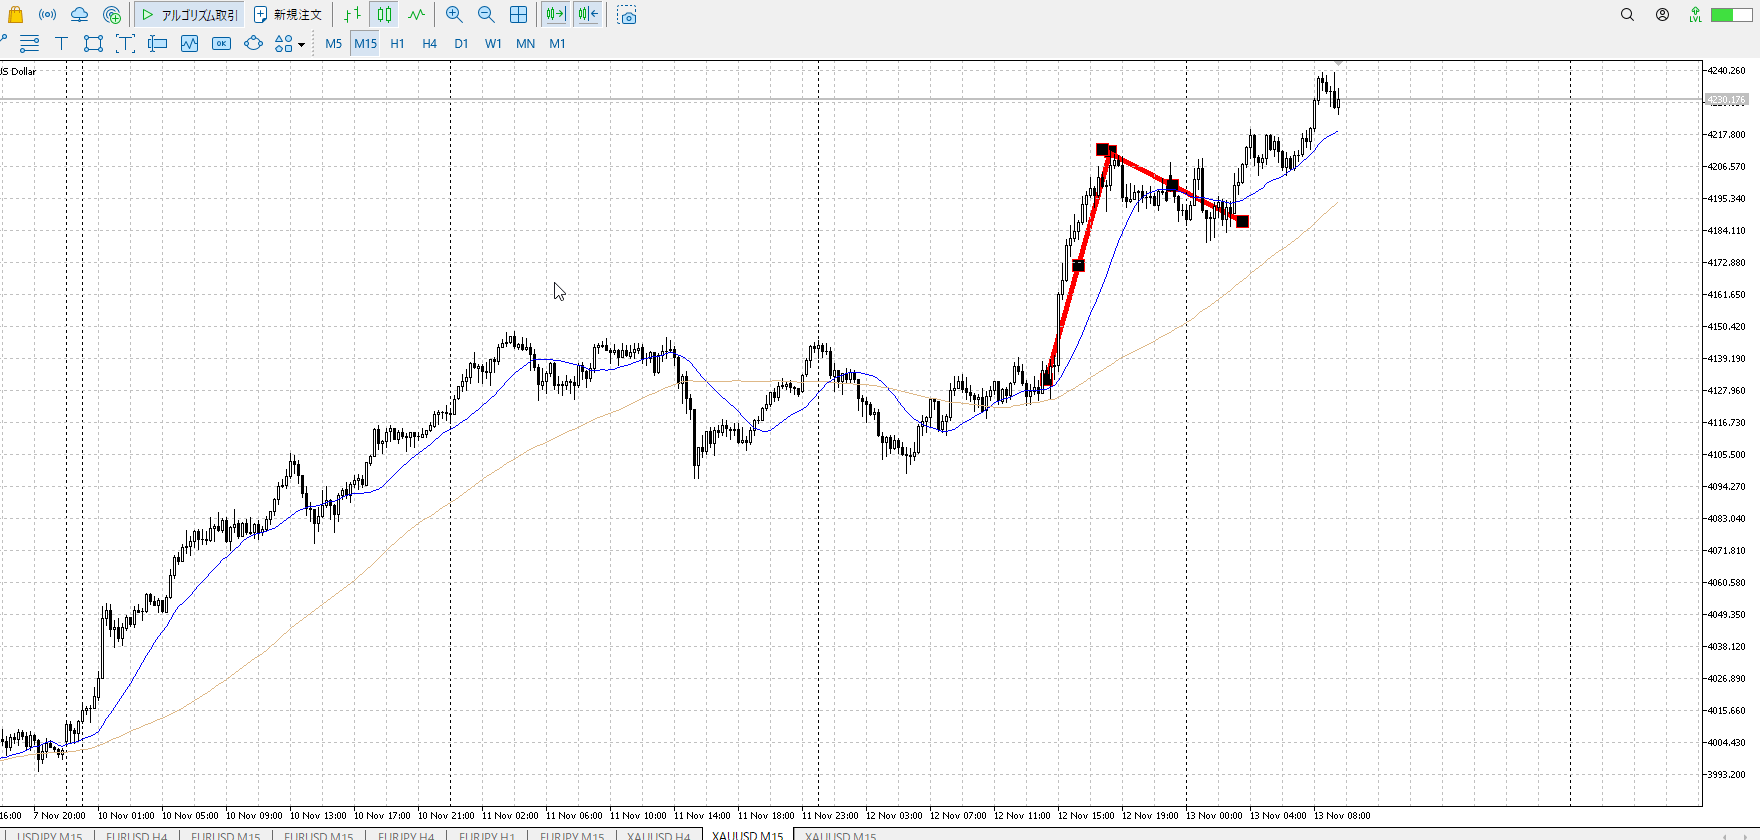Toggle chart auto scroll to end
This screenshot has height=840, width=1760.
tap(555, 15)
